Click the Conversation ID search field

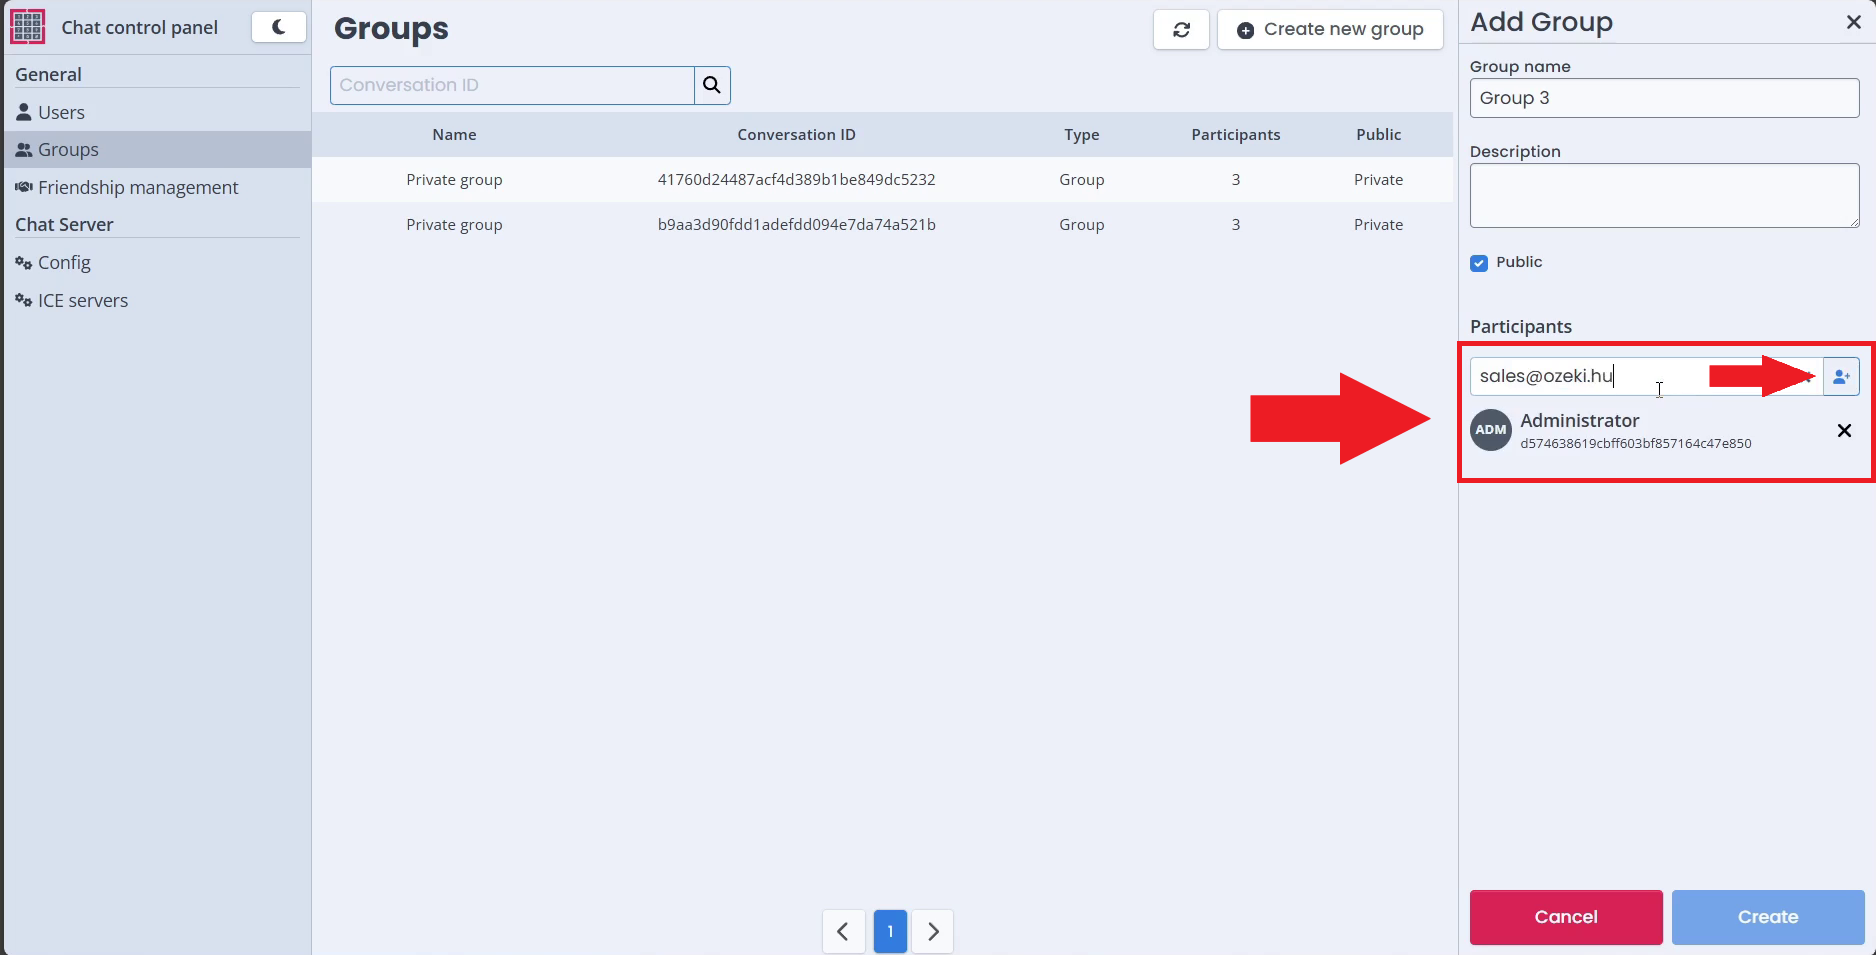[512, 85]
